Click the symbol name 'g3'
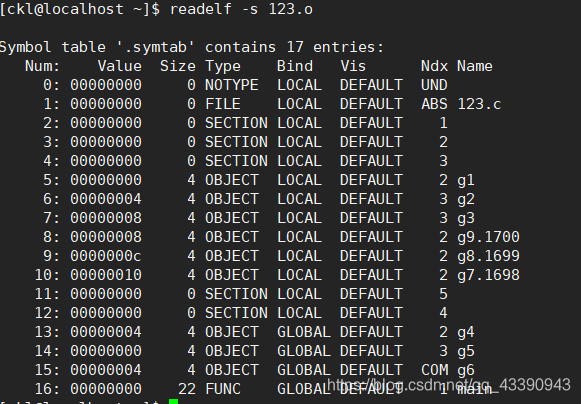The width and height of the screenshot is (581, 404). pos(466,218)
